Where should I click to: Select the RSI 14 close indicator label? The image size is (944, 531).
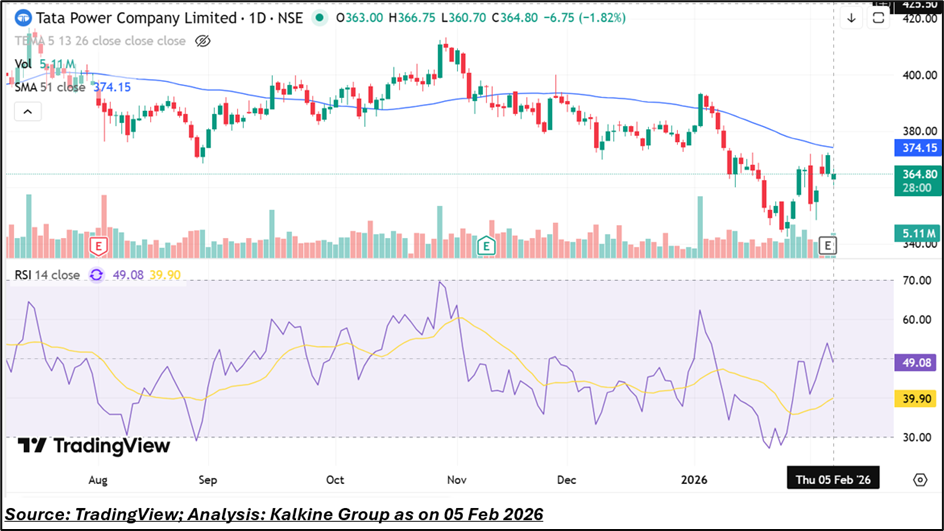(47, 275)
